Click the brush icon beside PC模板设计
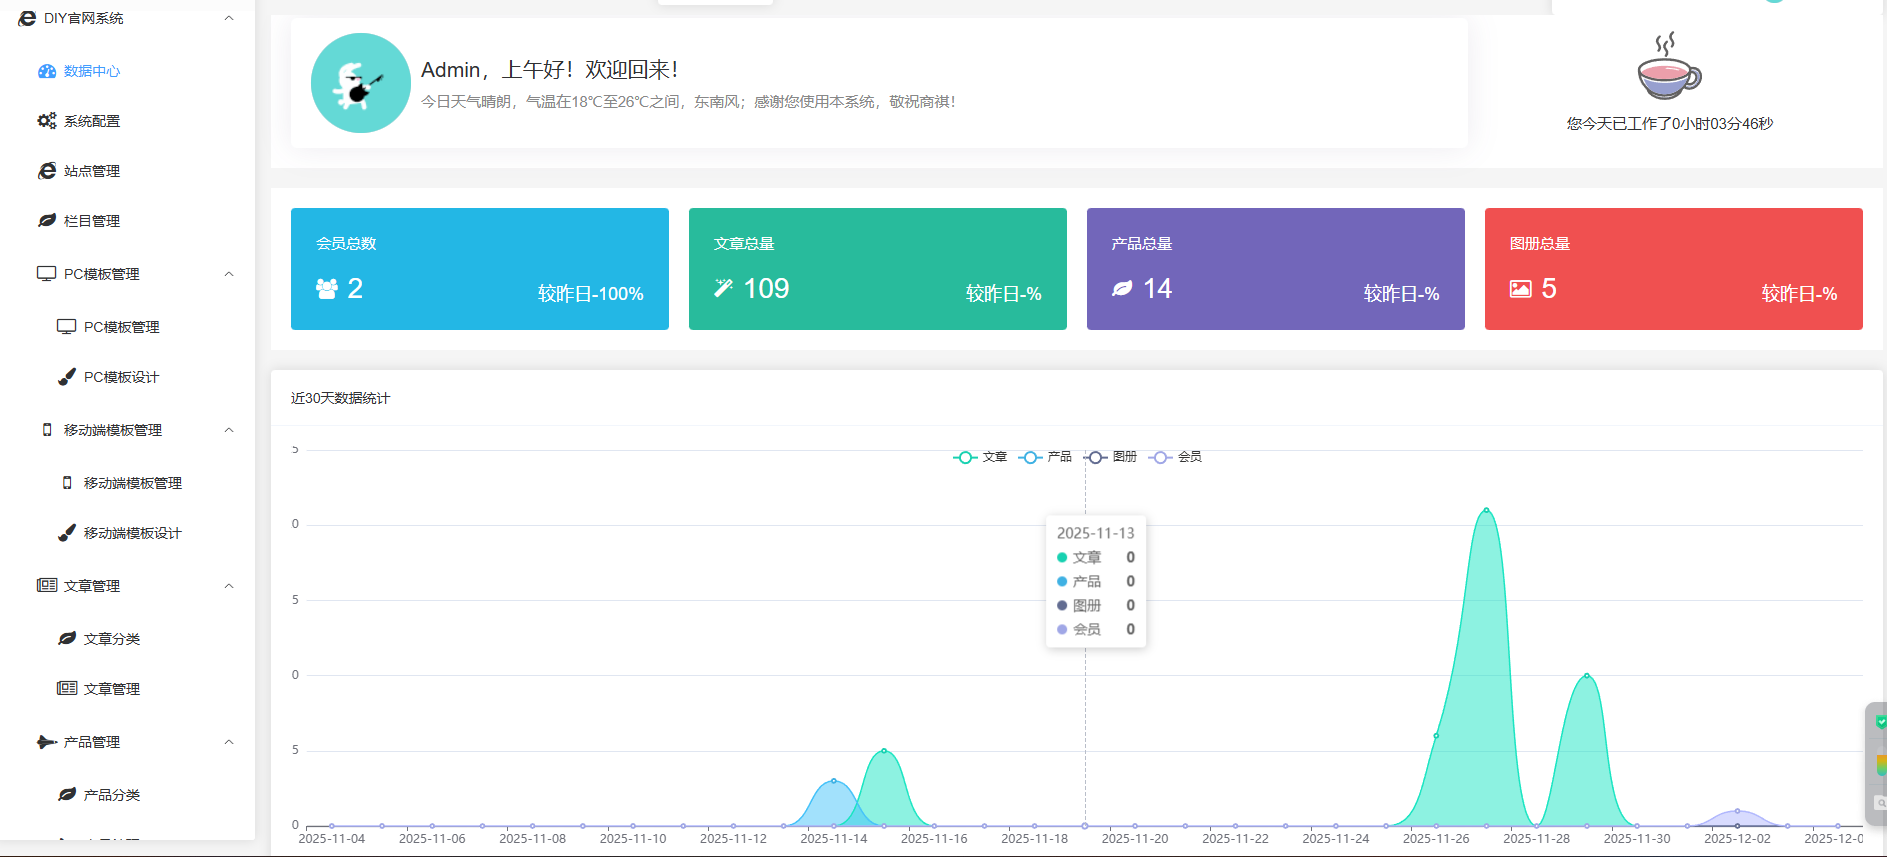The height and width of the screenshot is (857, 1887). tap(67, 377)
